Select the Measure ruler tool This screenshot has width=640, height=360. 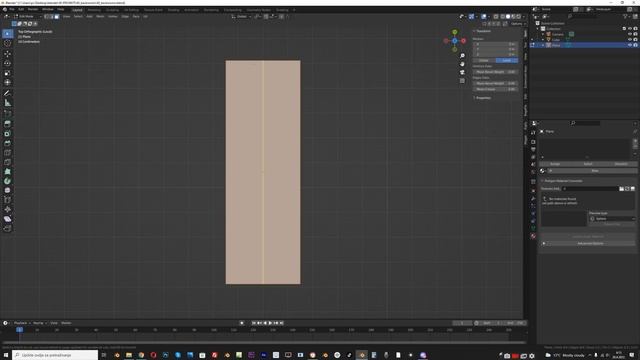[x=7, y=103]
